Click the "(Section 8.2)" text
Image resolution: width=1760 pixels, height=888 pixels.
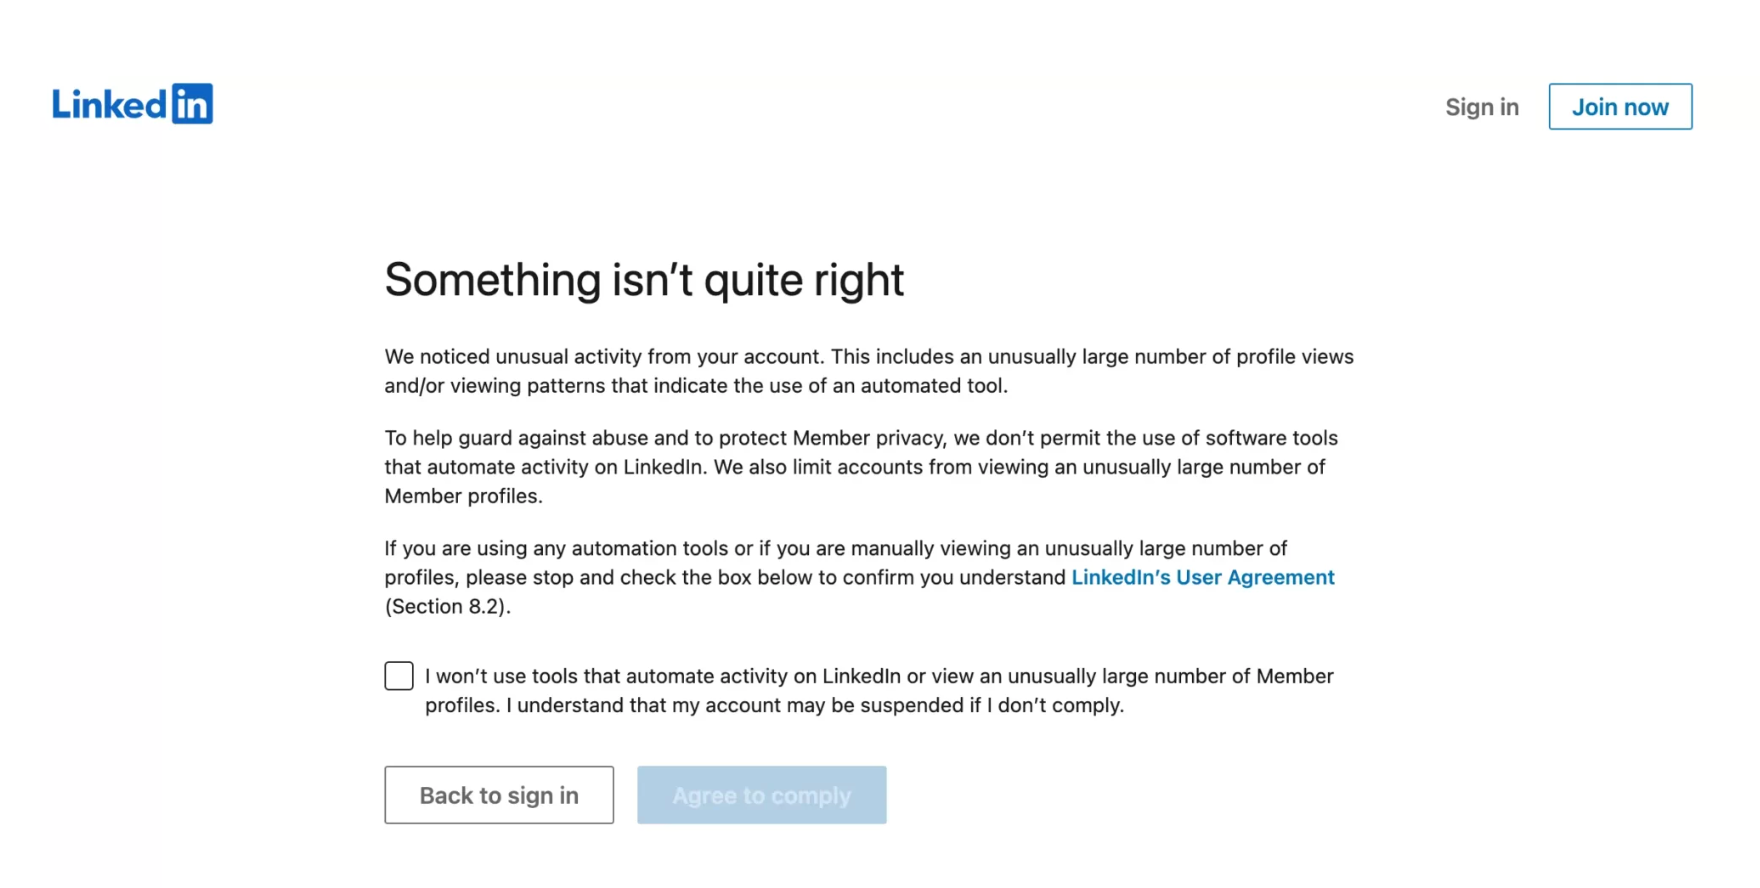447,607
